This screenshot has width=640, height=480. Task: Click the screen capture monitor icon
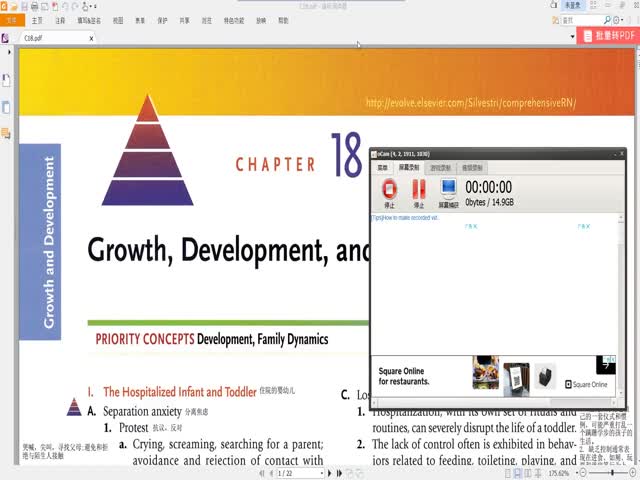(449, 189)
